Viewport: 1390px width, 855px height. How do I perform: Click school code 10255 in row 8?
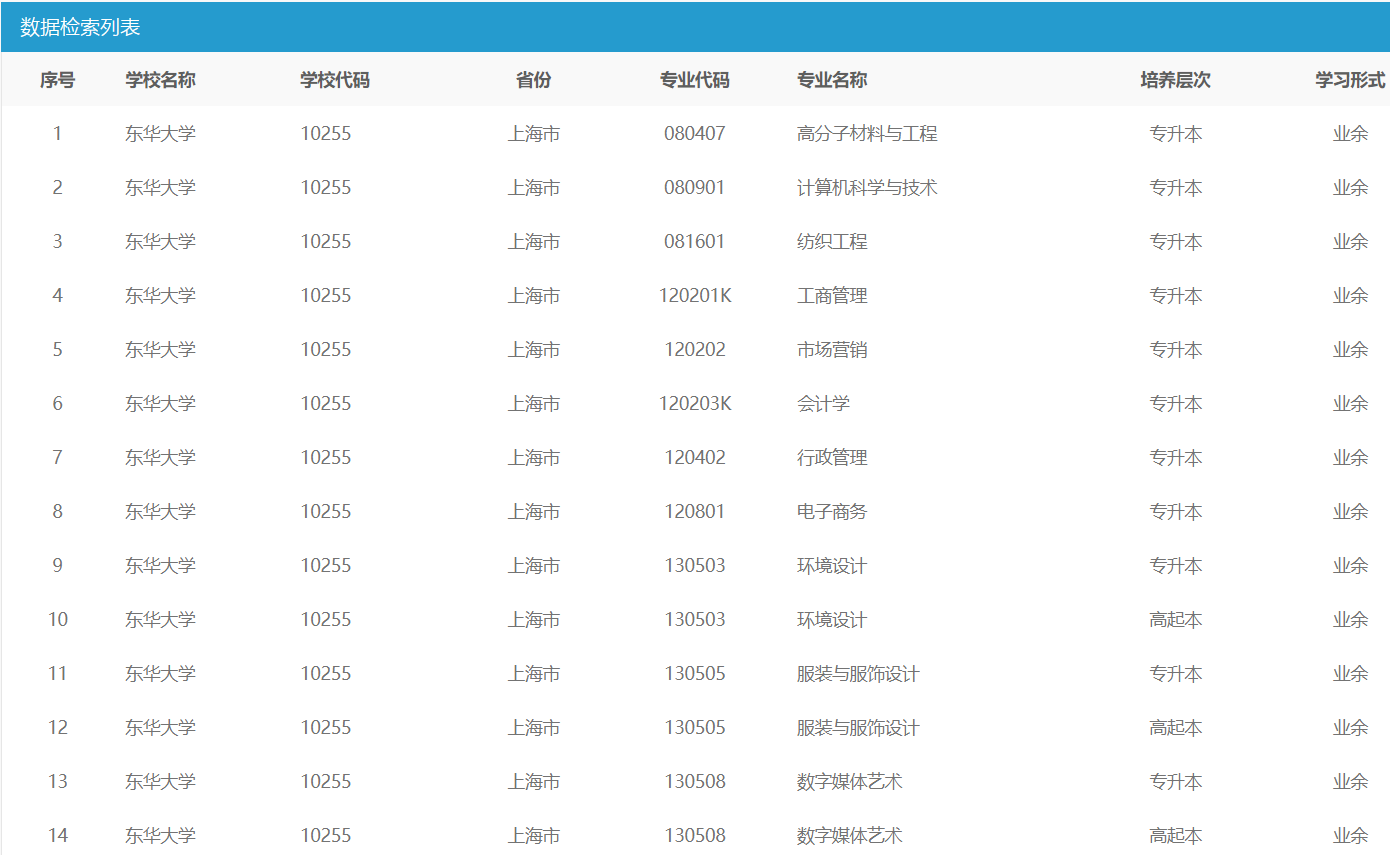(x=326, y=512)
